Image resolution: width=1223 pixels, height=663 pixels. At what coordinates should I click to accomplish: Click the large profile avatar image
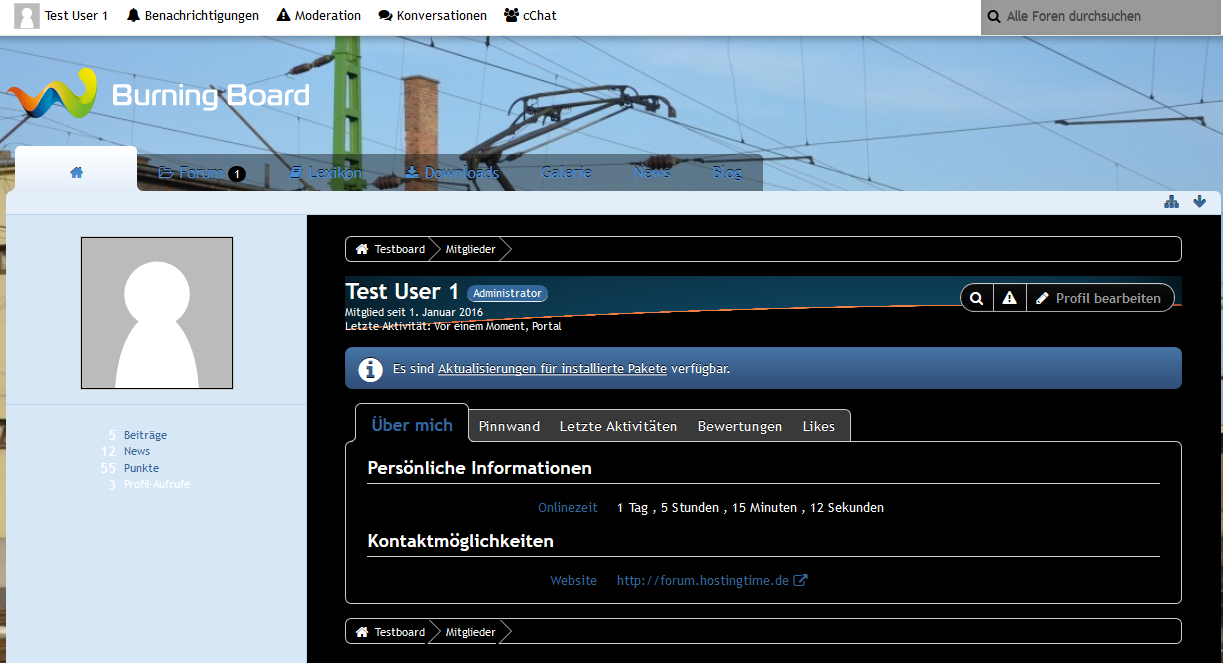point(157,313)
